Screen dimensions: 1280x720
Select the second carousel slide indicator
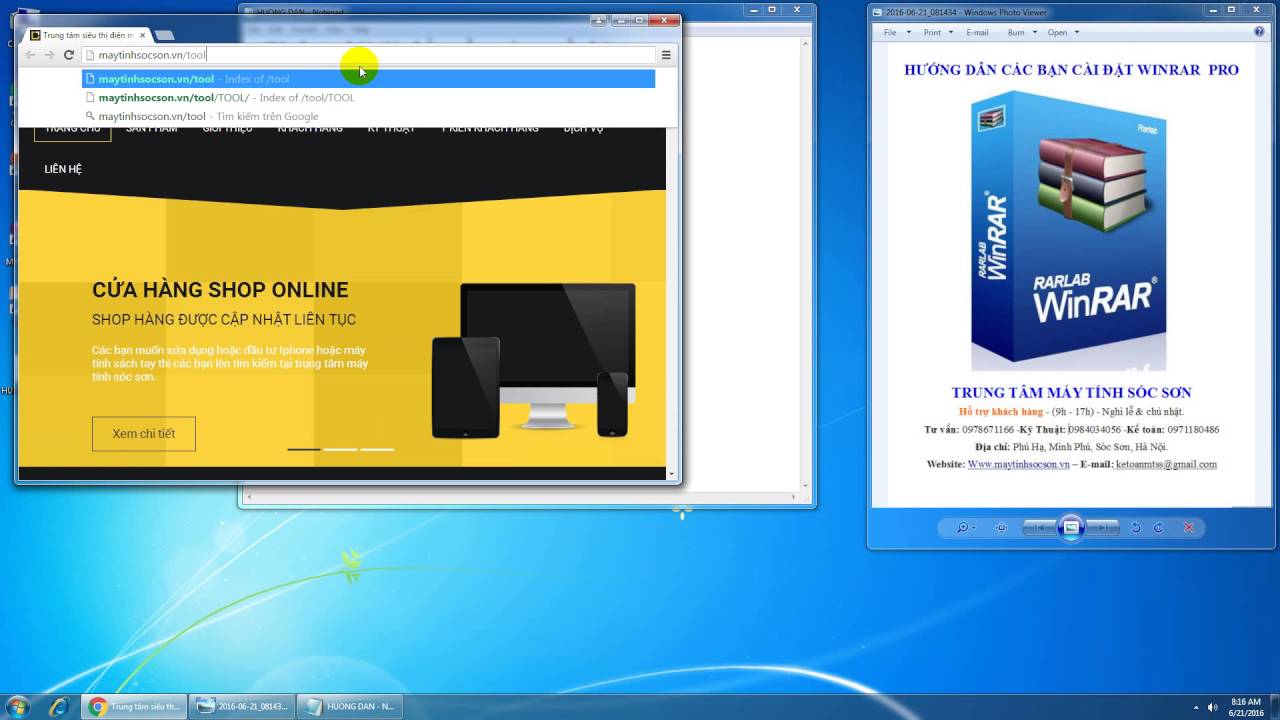tap(341, 449)
